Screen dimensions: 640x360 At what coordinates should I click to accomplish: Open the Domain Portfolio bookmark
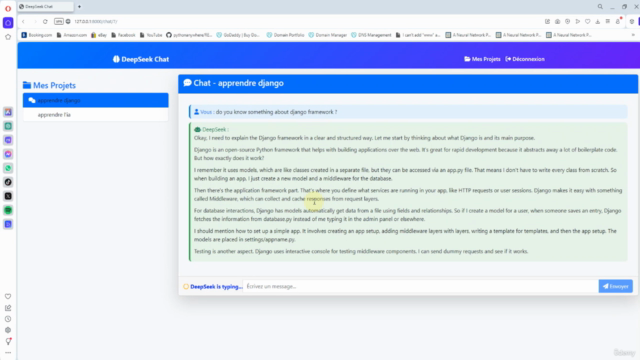pyautogui.click(x=285, y=35)
